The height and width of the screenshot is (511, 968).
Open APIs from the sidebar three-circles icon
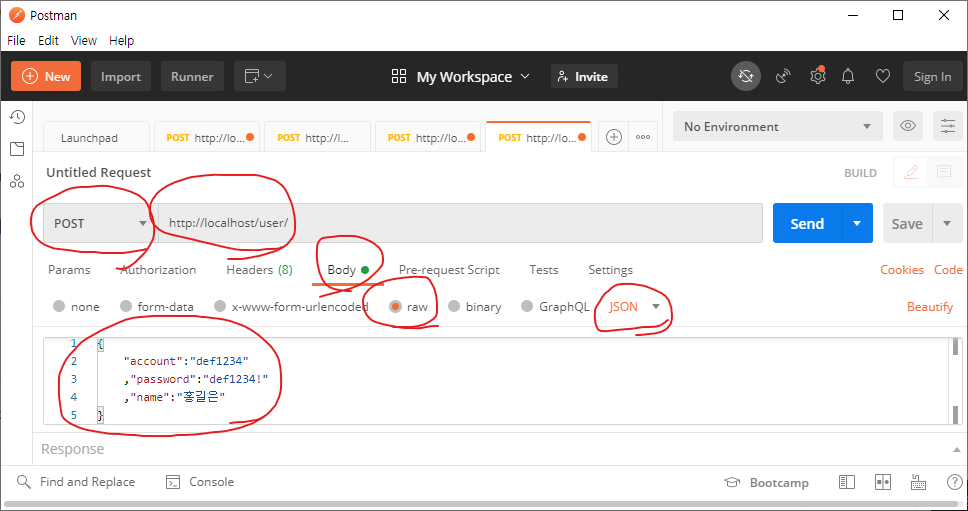[x=17, y=181]
